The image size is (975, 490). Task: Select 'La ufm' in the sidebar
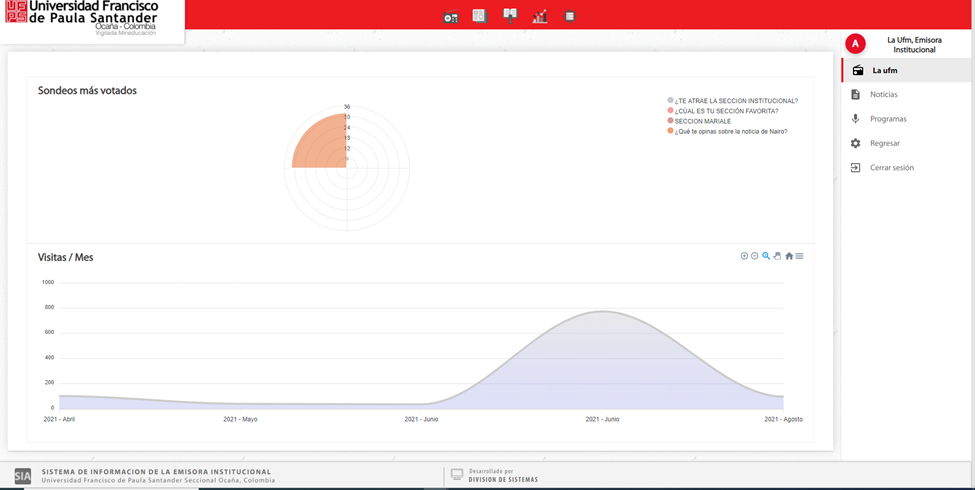click(885, 70)
